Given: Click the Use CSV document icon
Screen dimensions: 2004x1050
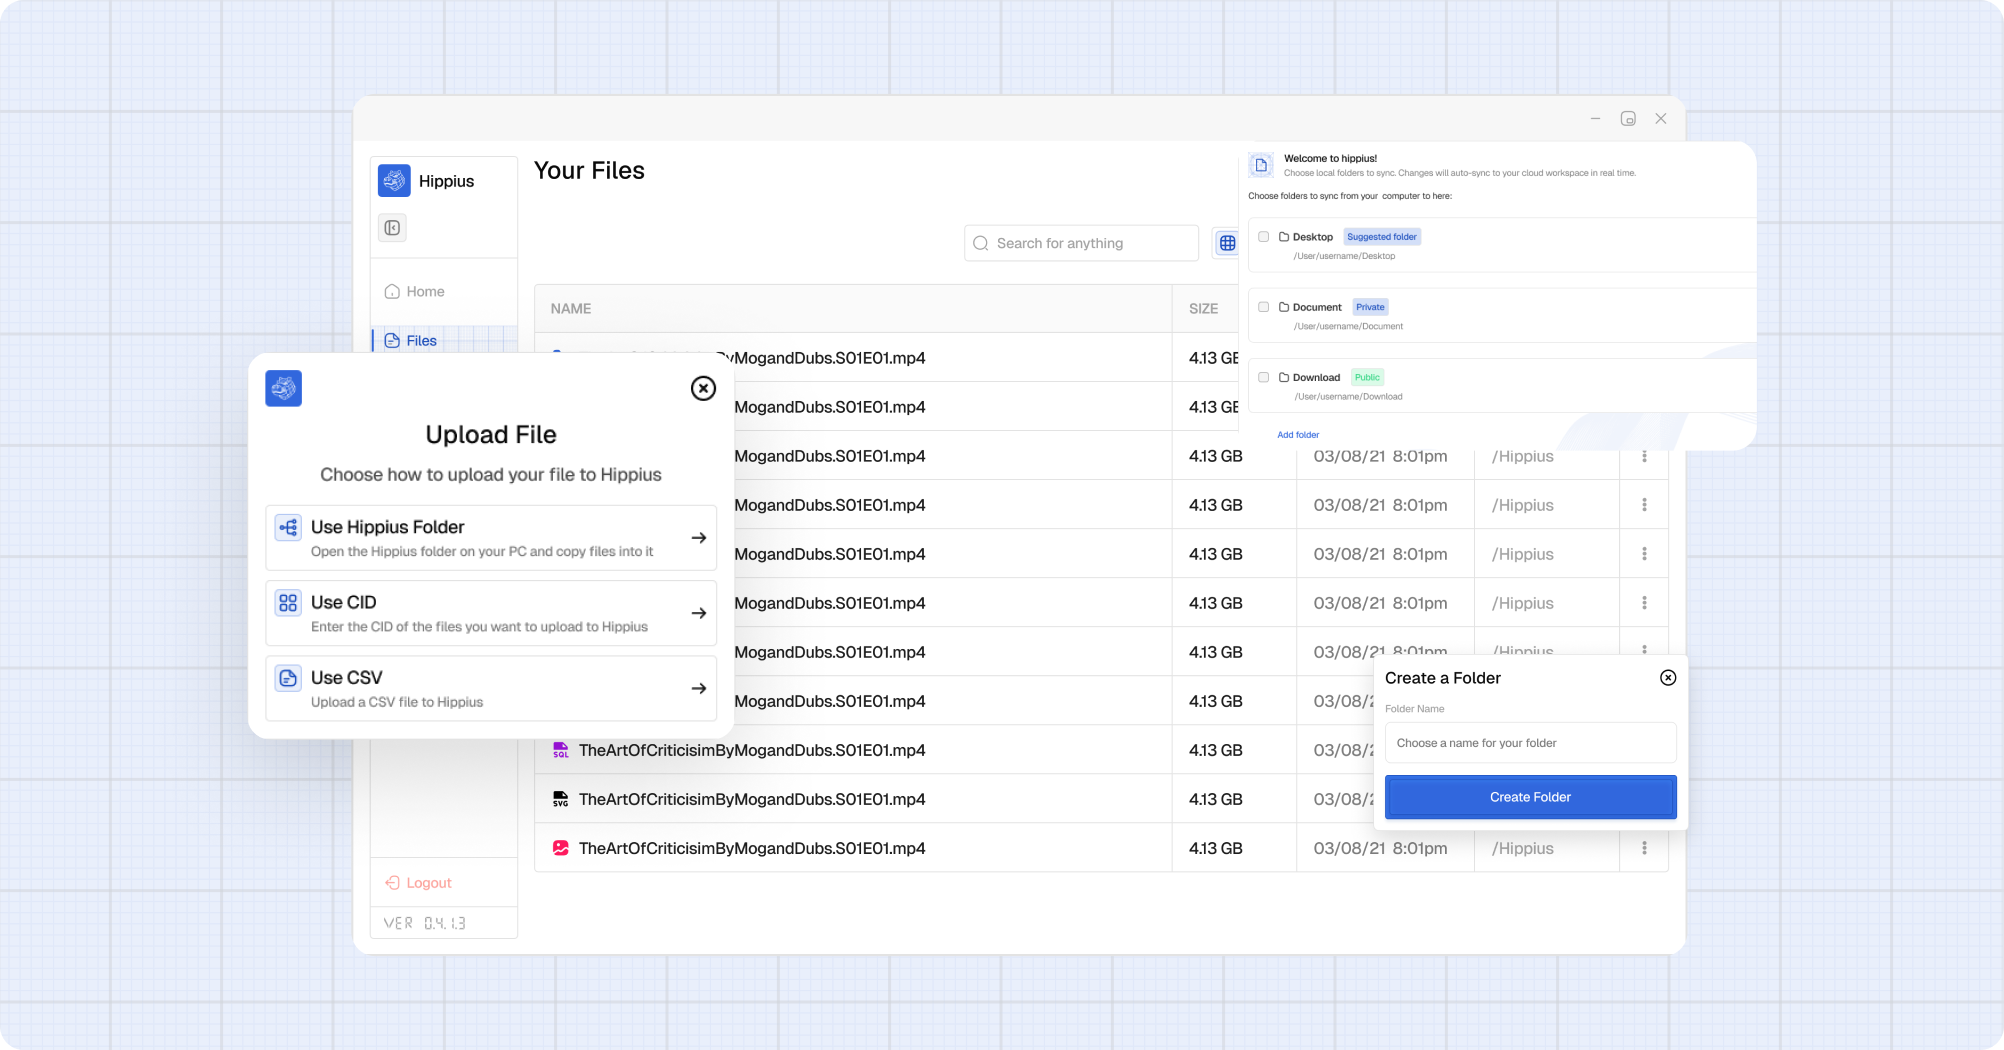Looking at the screenshot, I should [x=288, y=678].
